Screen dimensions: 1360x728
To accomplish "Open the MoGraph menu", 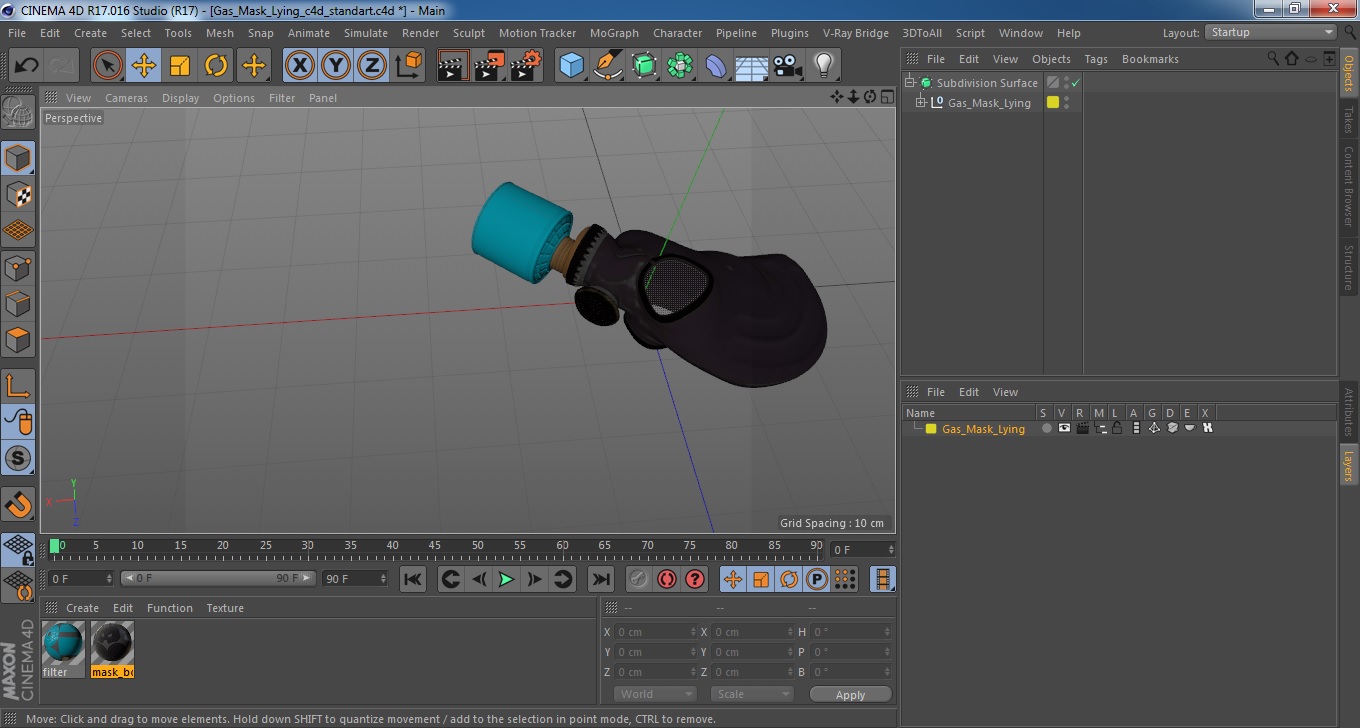I will [x=614, y=33].
